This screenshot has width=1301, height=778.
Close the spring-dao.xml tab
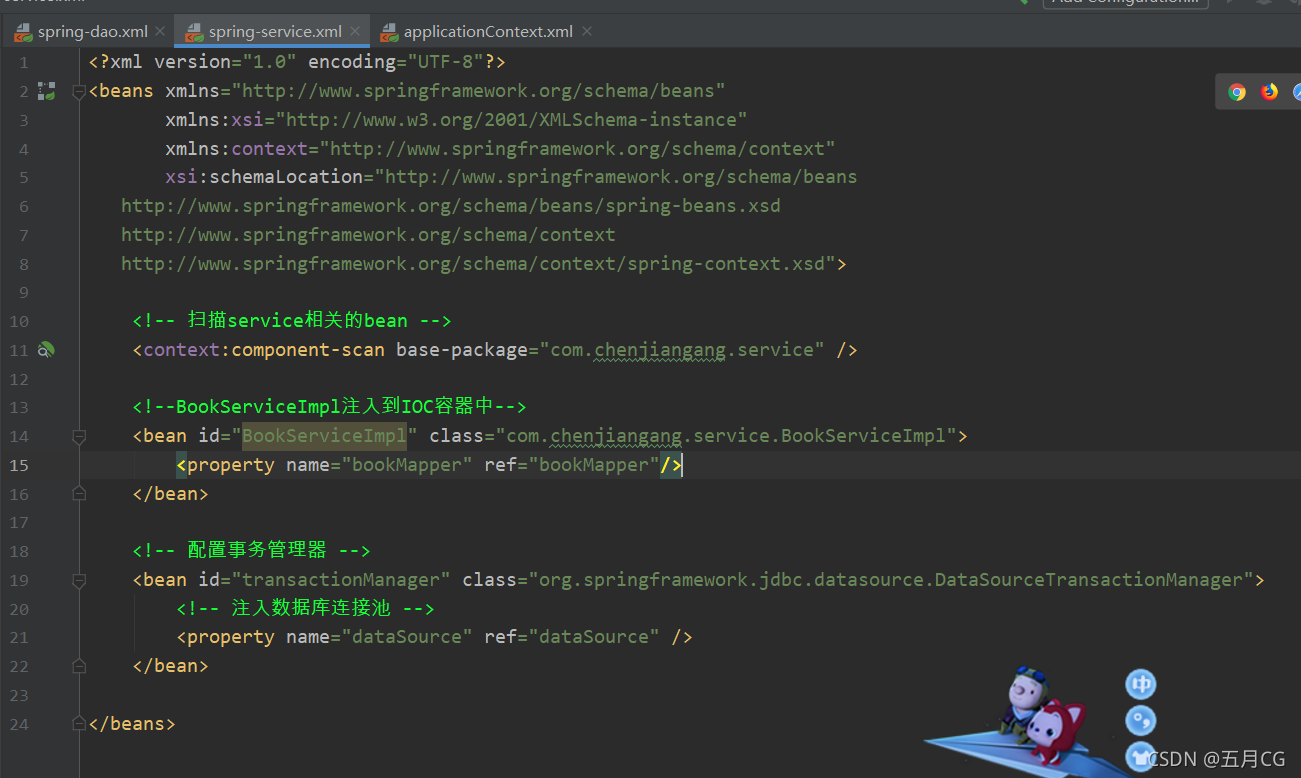pyautogui.click(x=160, y=32)
